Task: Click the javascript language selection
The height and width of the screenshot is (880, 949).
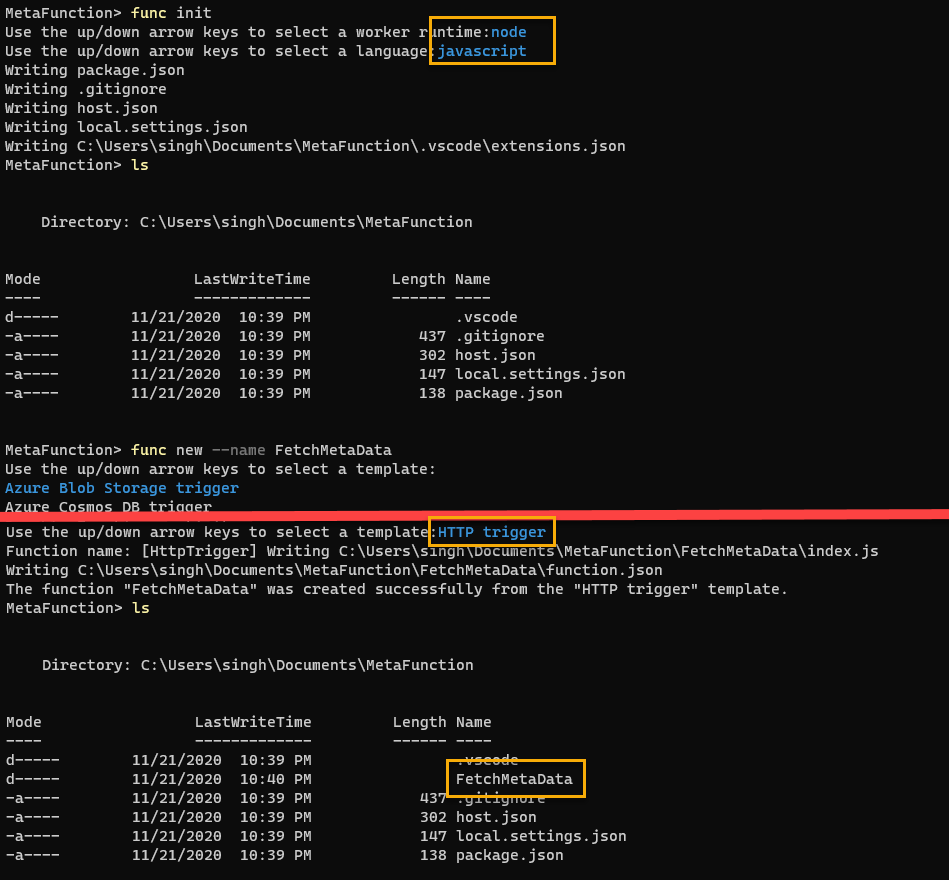Action: point(483,50)
